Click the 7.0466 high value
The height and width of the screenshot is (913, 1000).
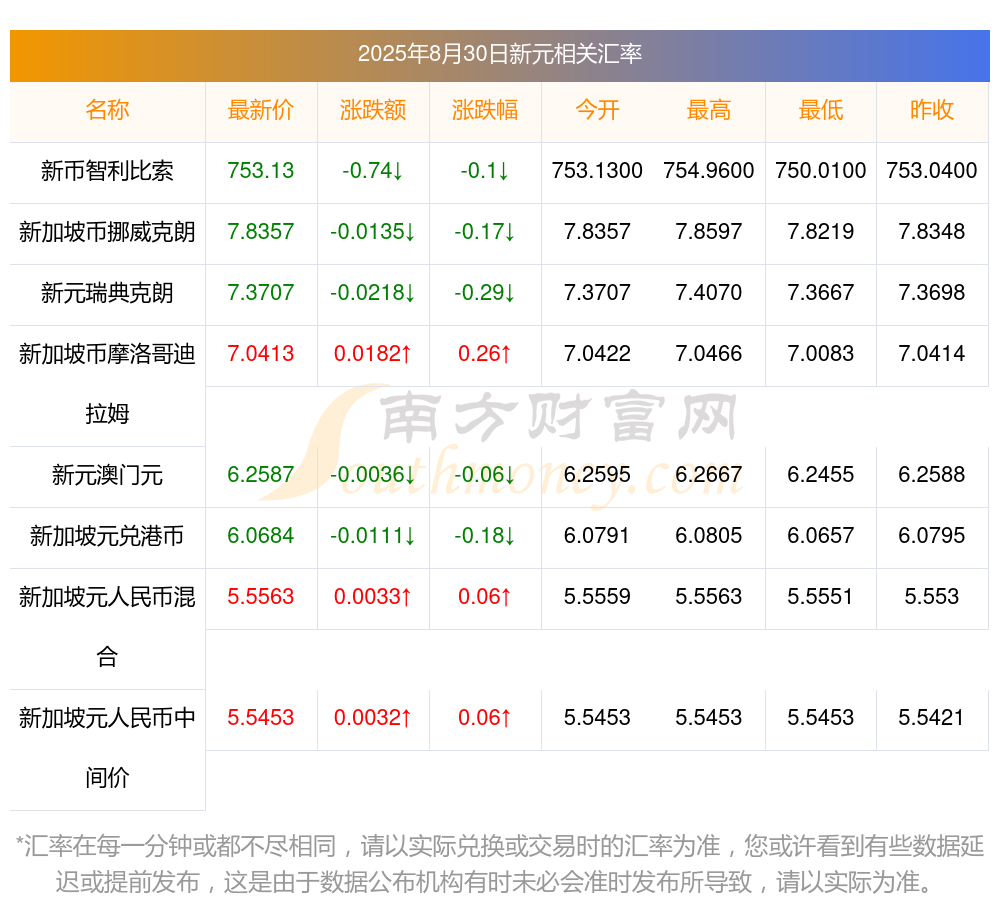(x=709, y=353)
